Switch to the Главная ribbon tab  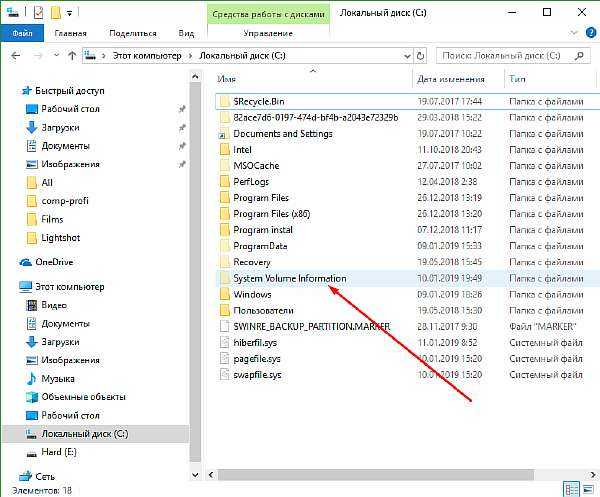[x=70, y=34]
